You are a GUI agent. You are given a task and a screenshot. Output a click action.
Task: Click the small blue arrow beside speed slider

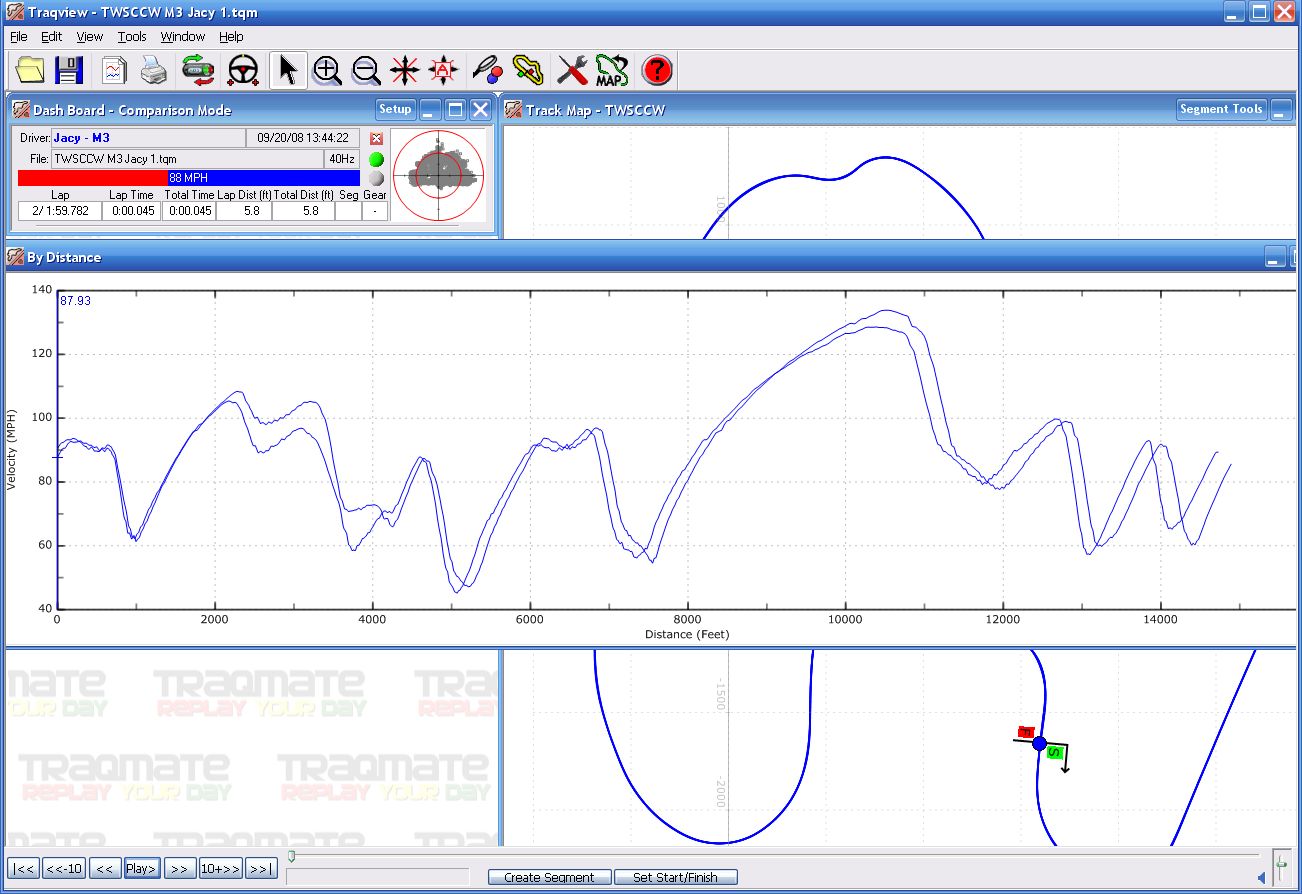click(1261, 878)
